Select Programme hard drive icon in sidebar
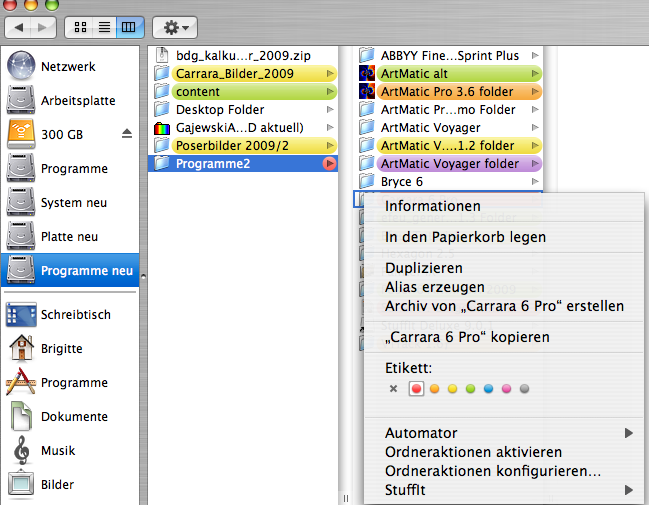Viewport: 649px width, 505px height. click(x=21, y=168)
